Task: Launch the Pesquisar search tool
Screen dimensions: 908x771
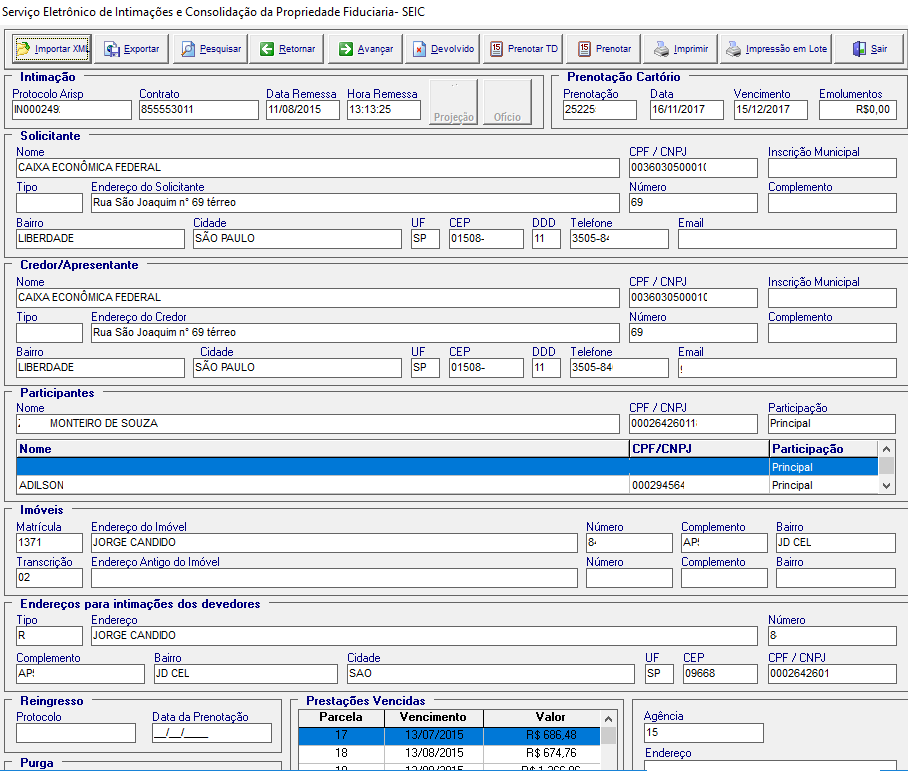Action: (x=211, y=49)
